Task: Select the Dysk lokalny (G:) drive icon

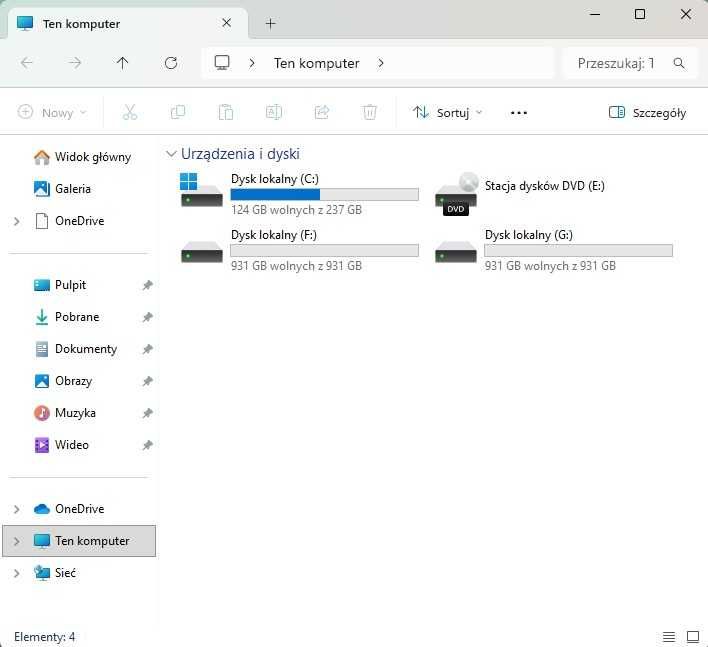Action: 456,252
